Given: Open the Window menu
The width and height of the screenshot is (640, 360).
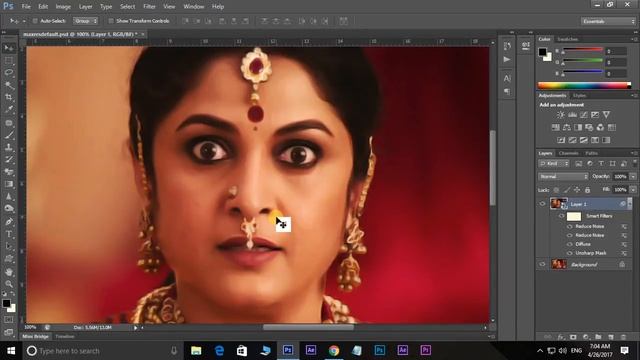Looking at the screenshot, I should 193,7.
